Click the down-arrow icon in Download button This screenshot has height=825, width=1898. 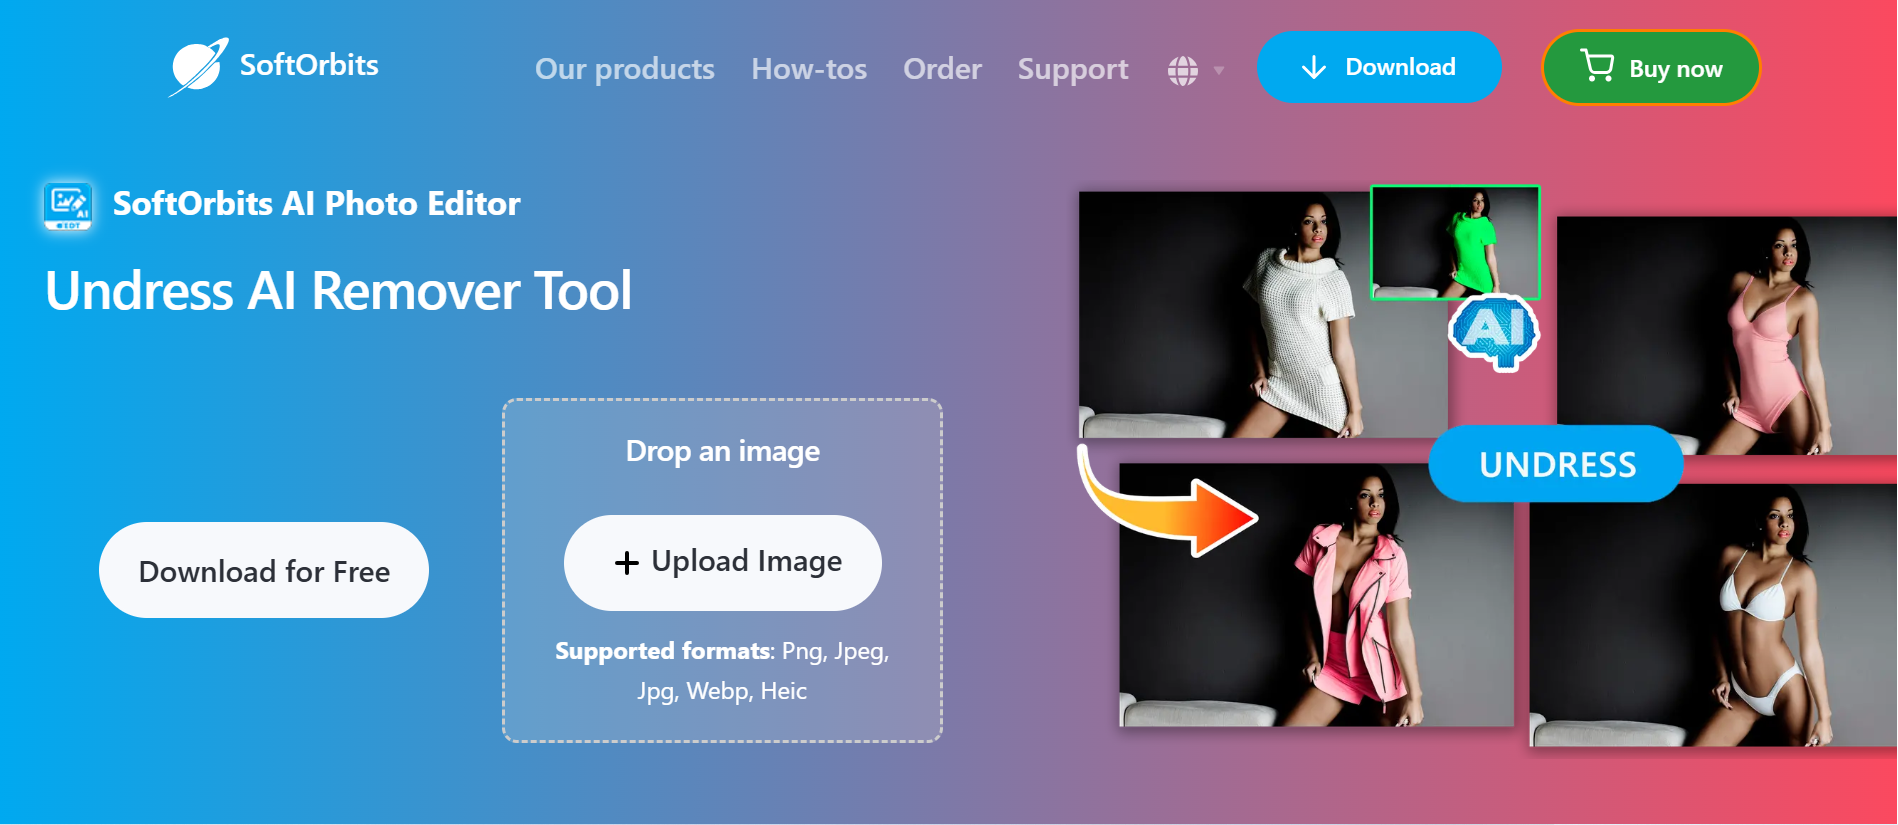point(1314,67)
